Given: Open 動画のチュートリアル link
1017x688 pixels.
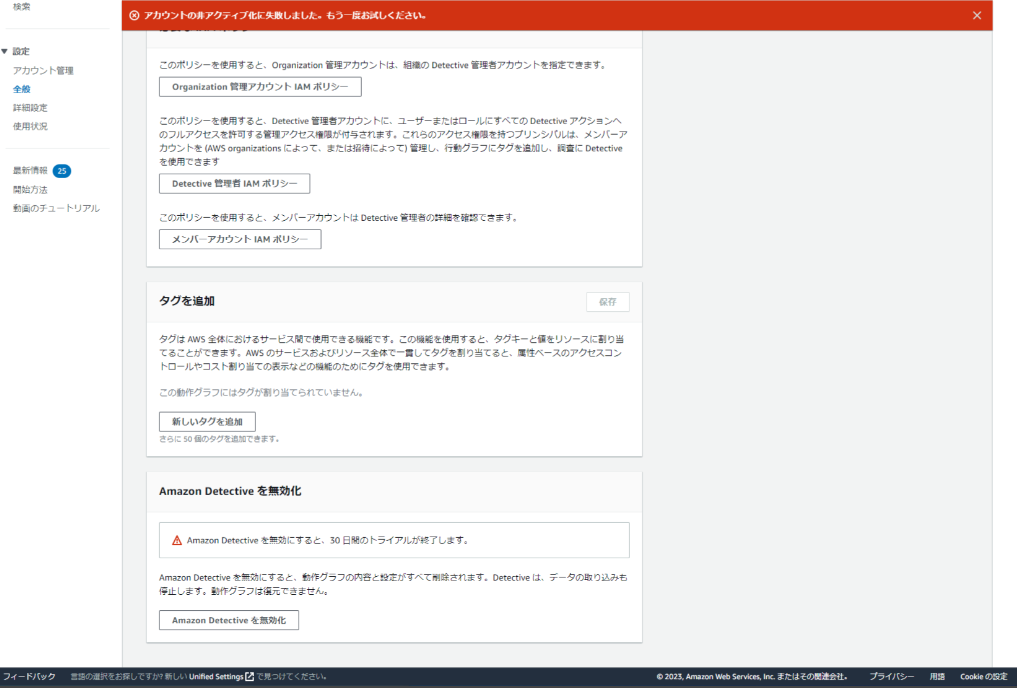Looking at the screenshot, I should (56, 208).
